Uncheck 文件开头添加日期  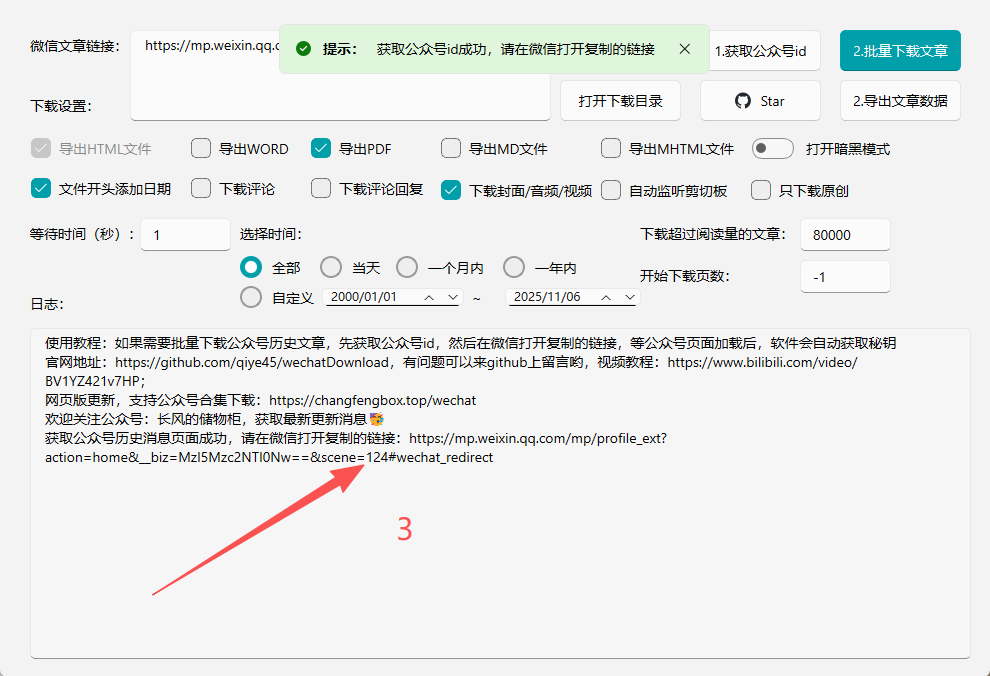(41, 190)
